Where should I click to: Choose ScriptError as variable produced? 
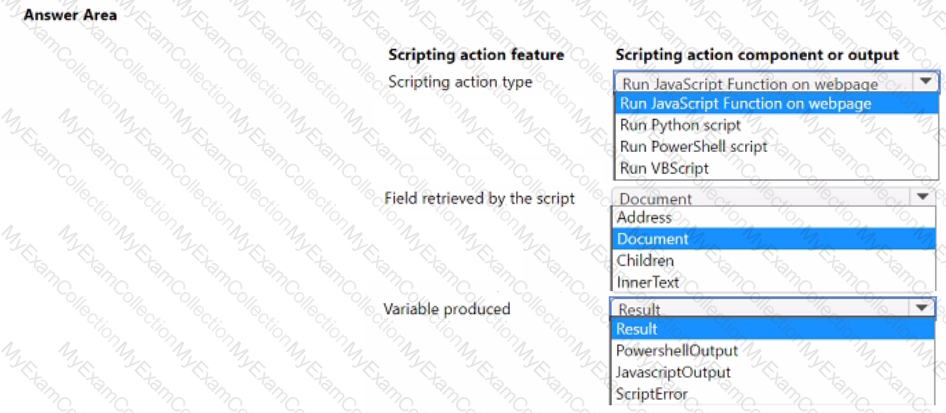[x=650, y=394]
